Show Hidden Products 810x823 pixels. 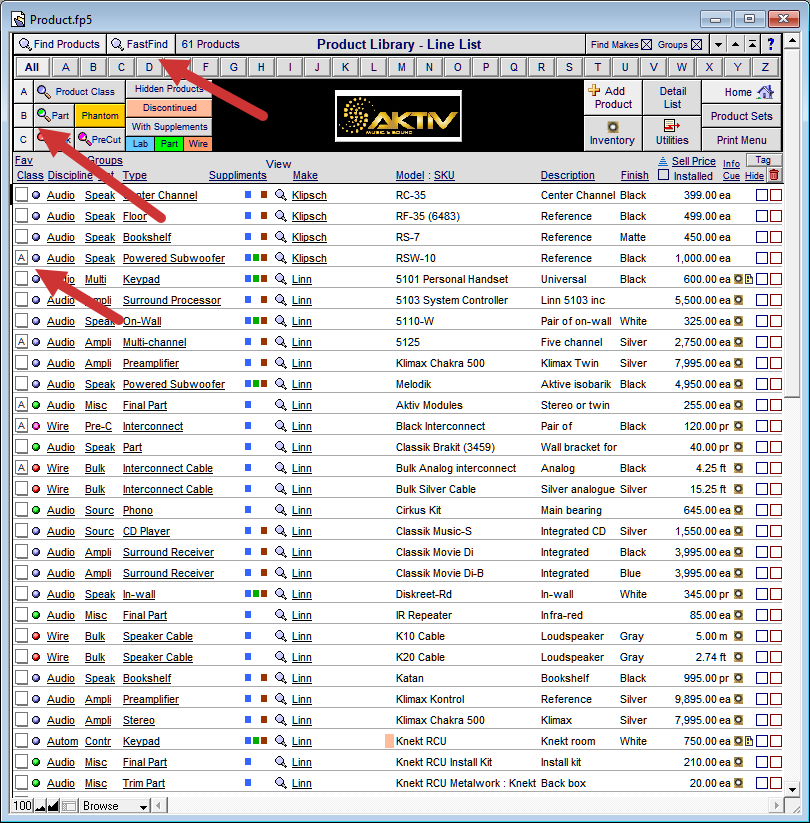[x=169, y=89]
